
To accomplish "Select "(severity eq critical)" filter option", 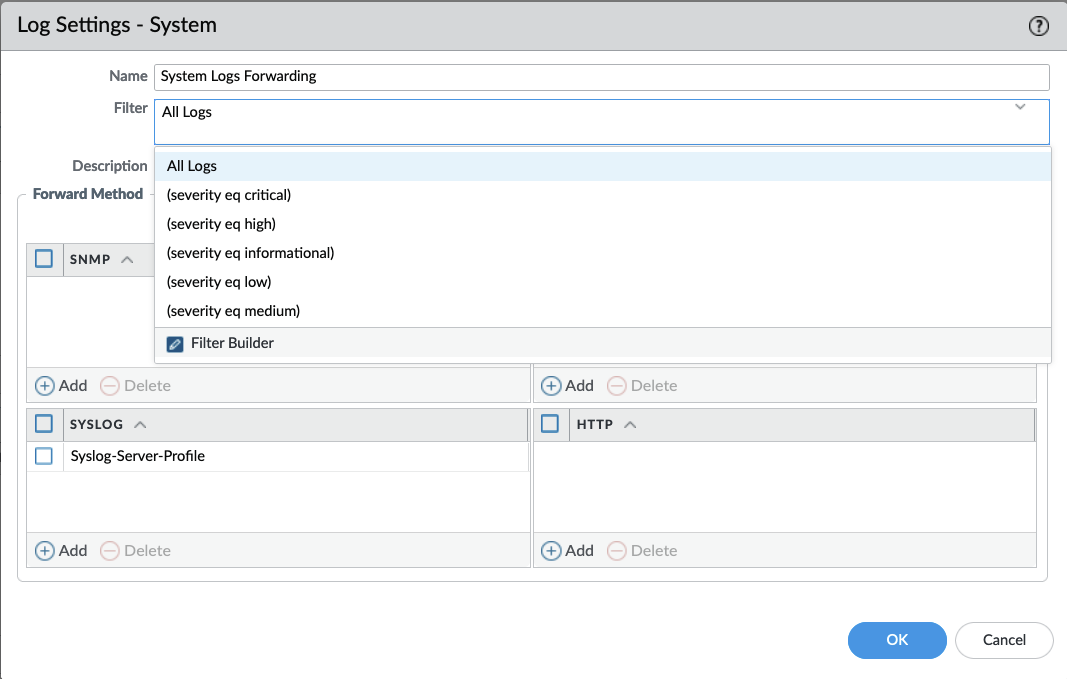I will click(x=229, y=195).
